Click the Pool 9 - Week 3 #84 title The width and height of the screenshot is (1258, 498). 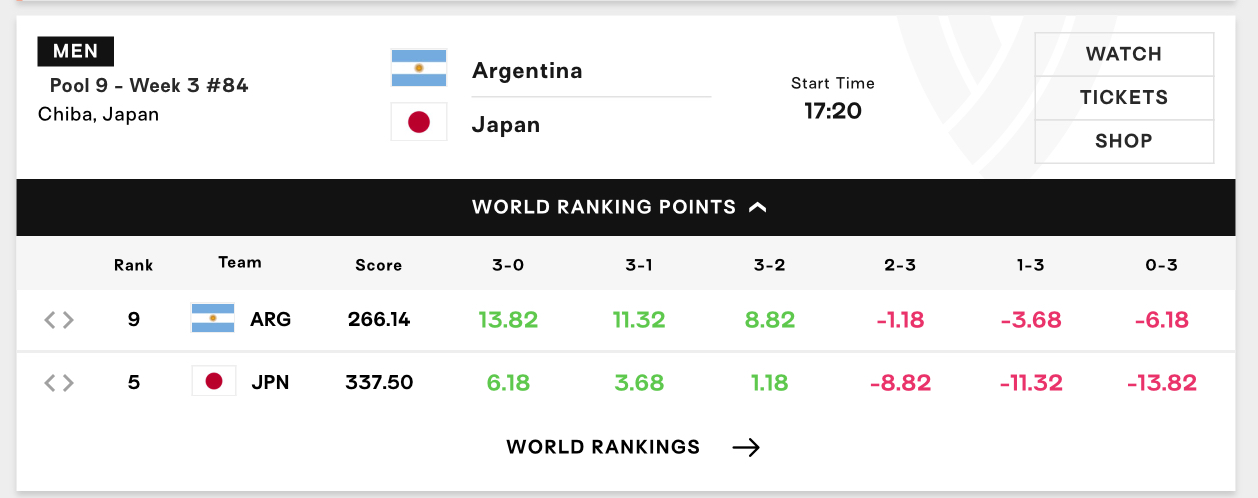pos(149,86)
